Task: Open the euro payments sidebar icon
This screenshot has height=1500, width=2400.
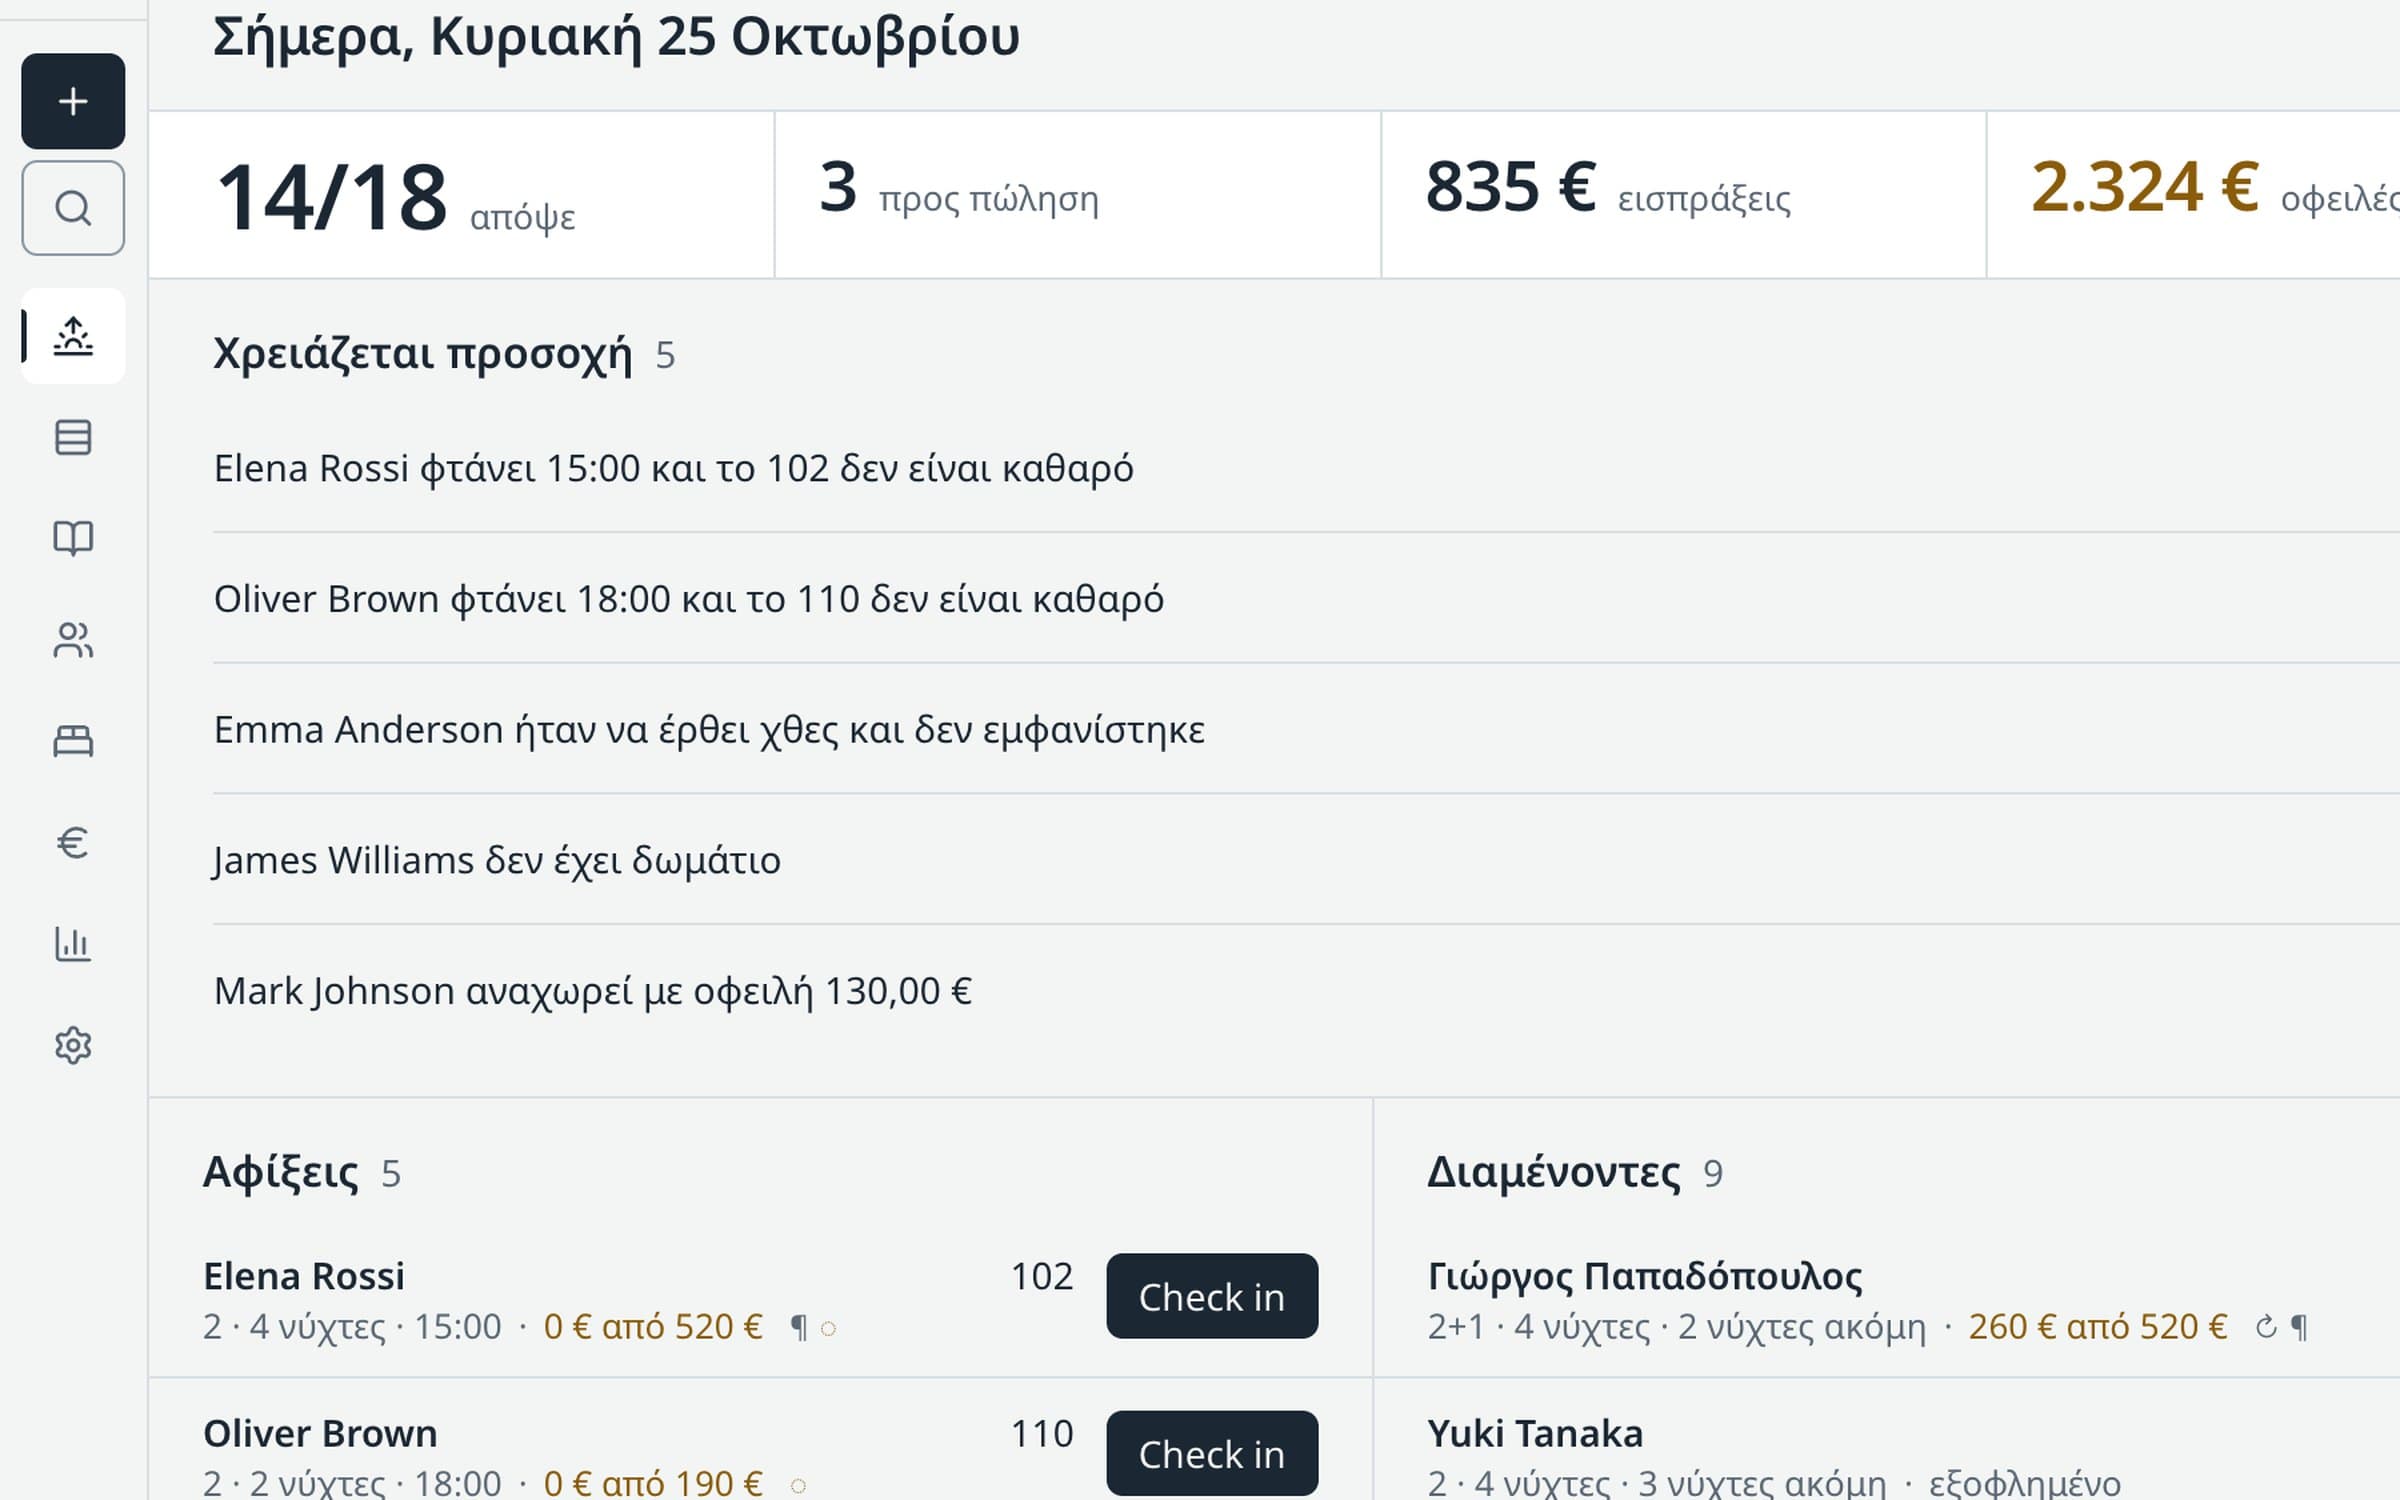Action: (x=73, y=843)
